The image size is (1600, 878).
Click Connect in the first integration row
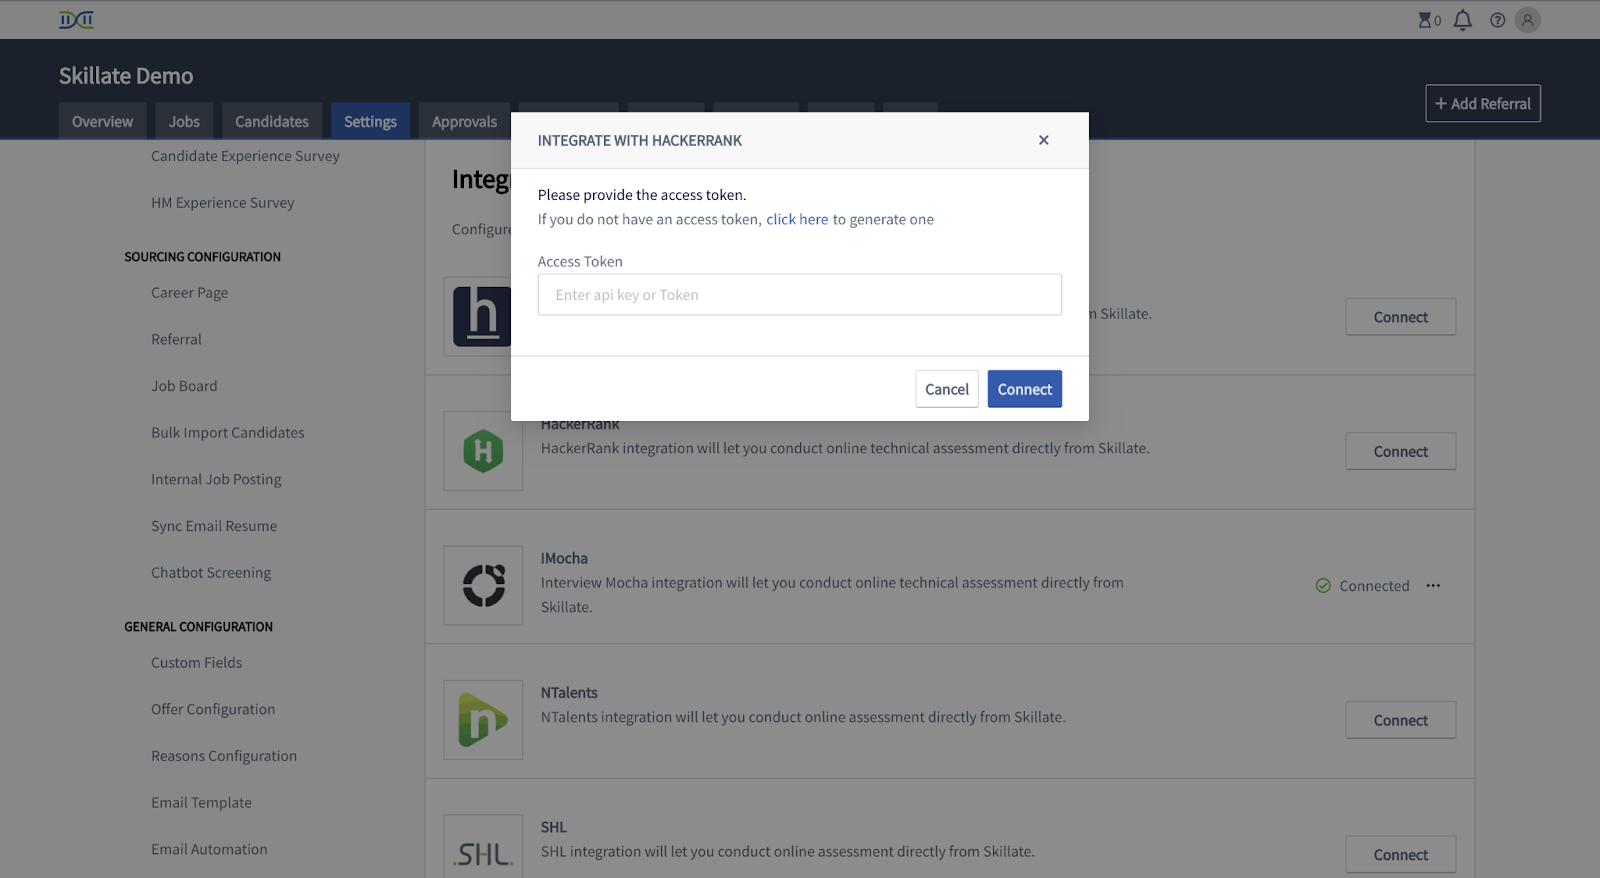pos(1400,317)
